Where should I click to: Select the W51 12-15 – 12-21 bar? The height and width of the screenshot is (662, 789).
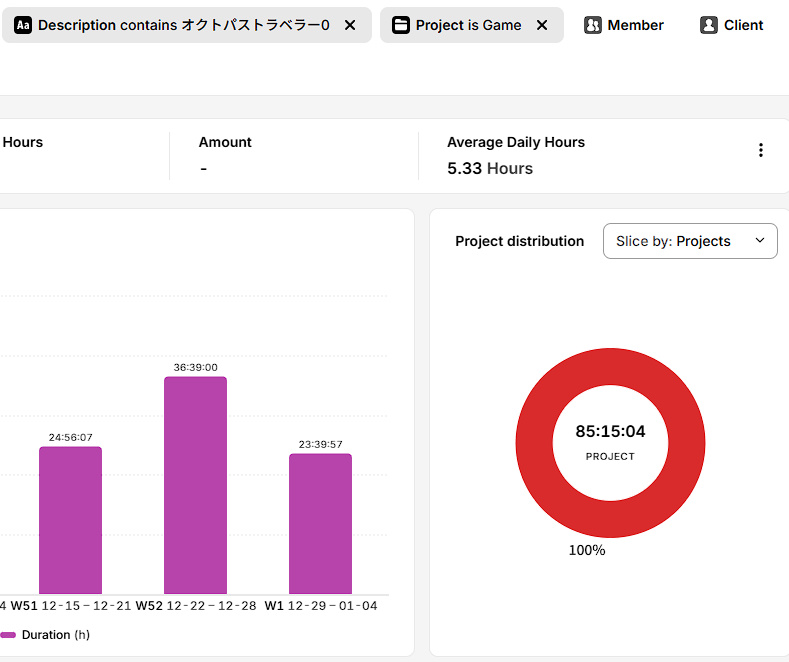[x=70, y=520]
